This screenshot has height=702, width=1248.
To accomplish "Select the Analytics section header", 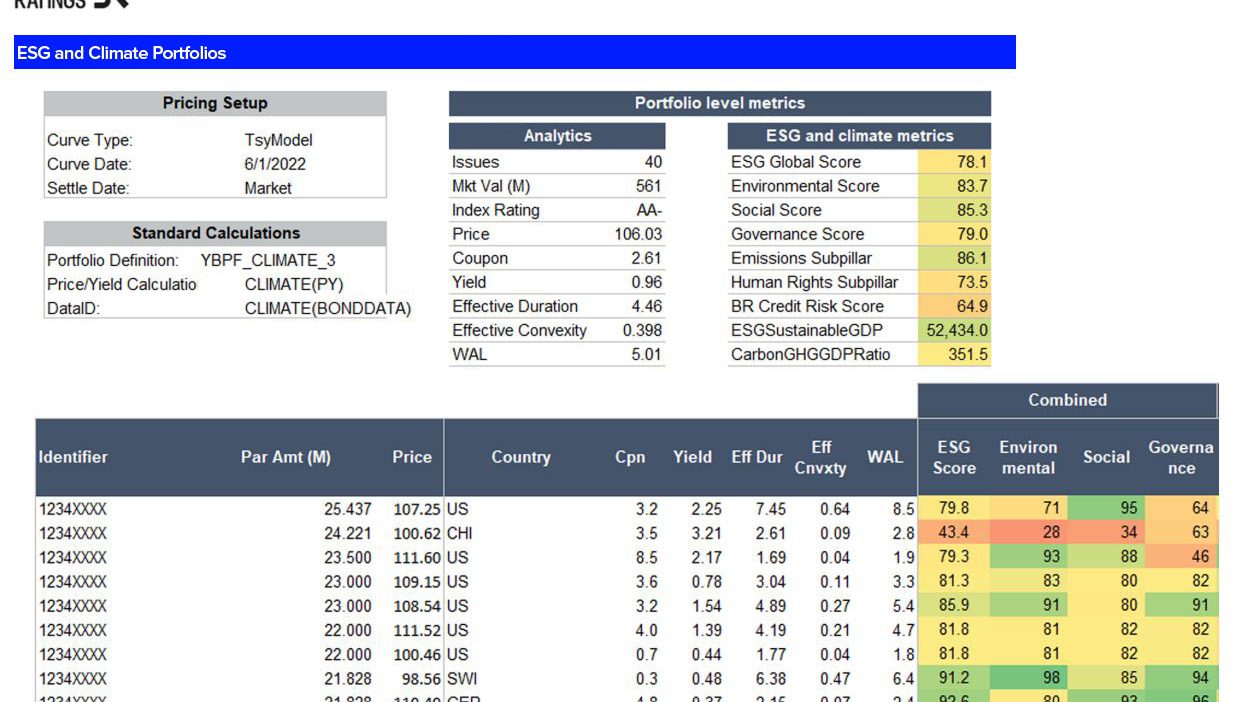I will coord(557,136).
